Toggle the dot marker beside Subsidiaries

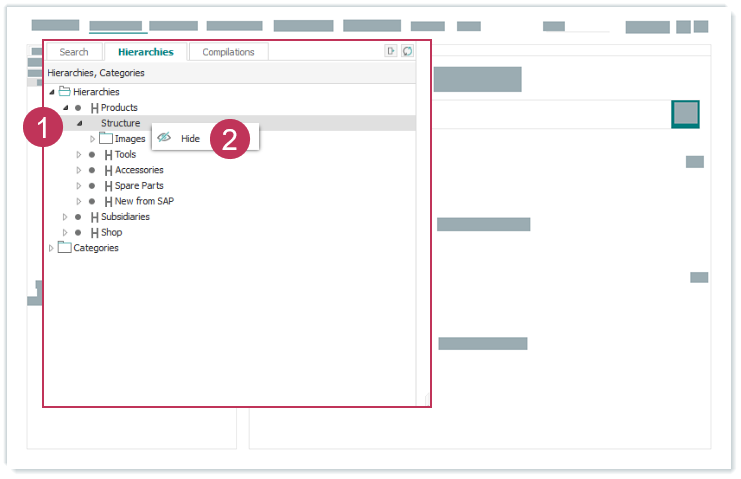click(78, 217)
